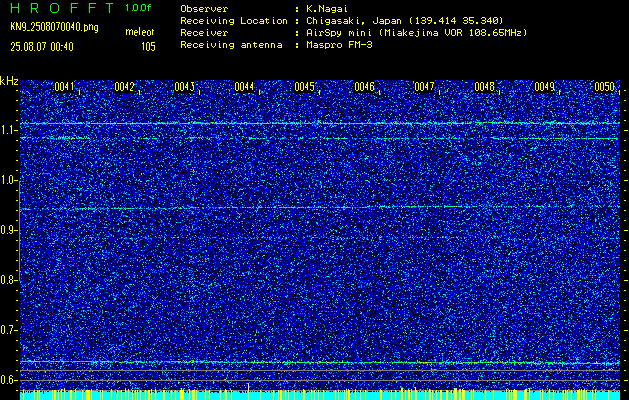Screen dimensions: 629x400
Task: Click the 0.9 frequency axis label
Action: [9, 230]
